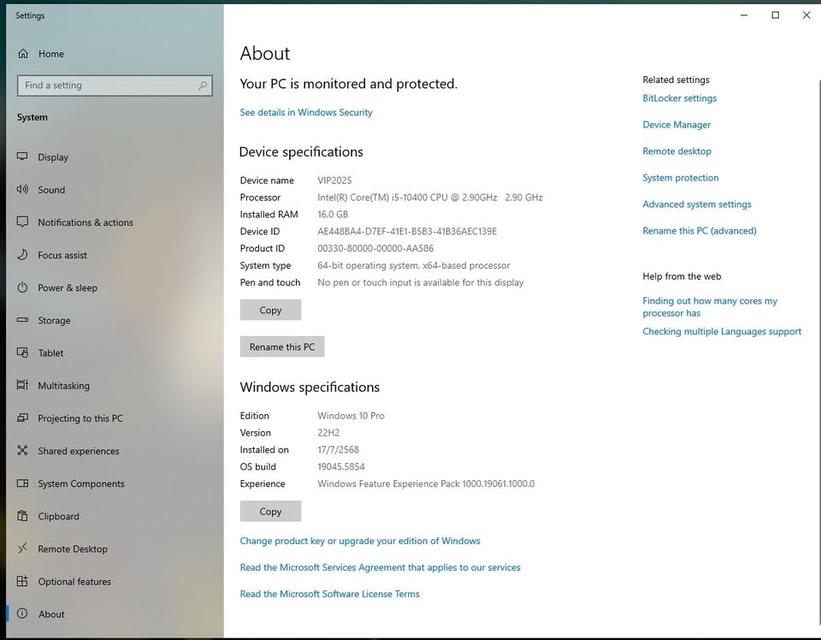The image size is (821, 640).
Task: Open Power & sleep icon
Action: pos(23,288)
